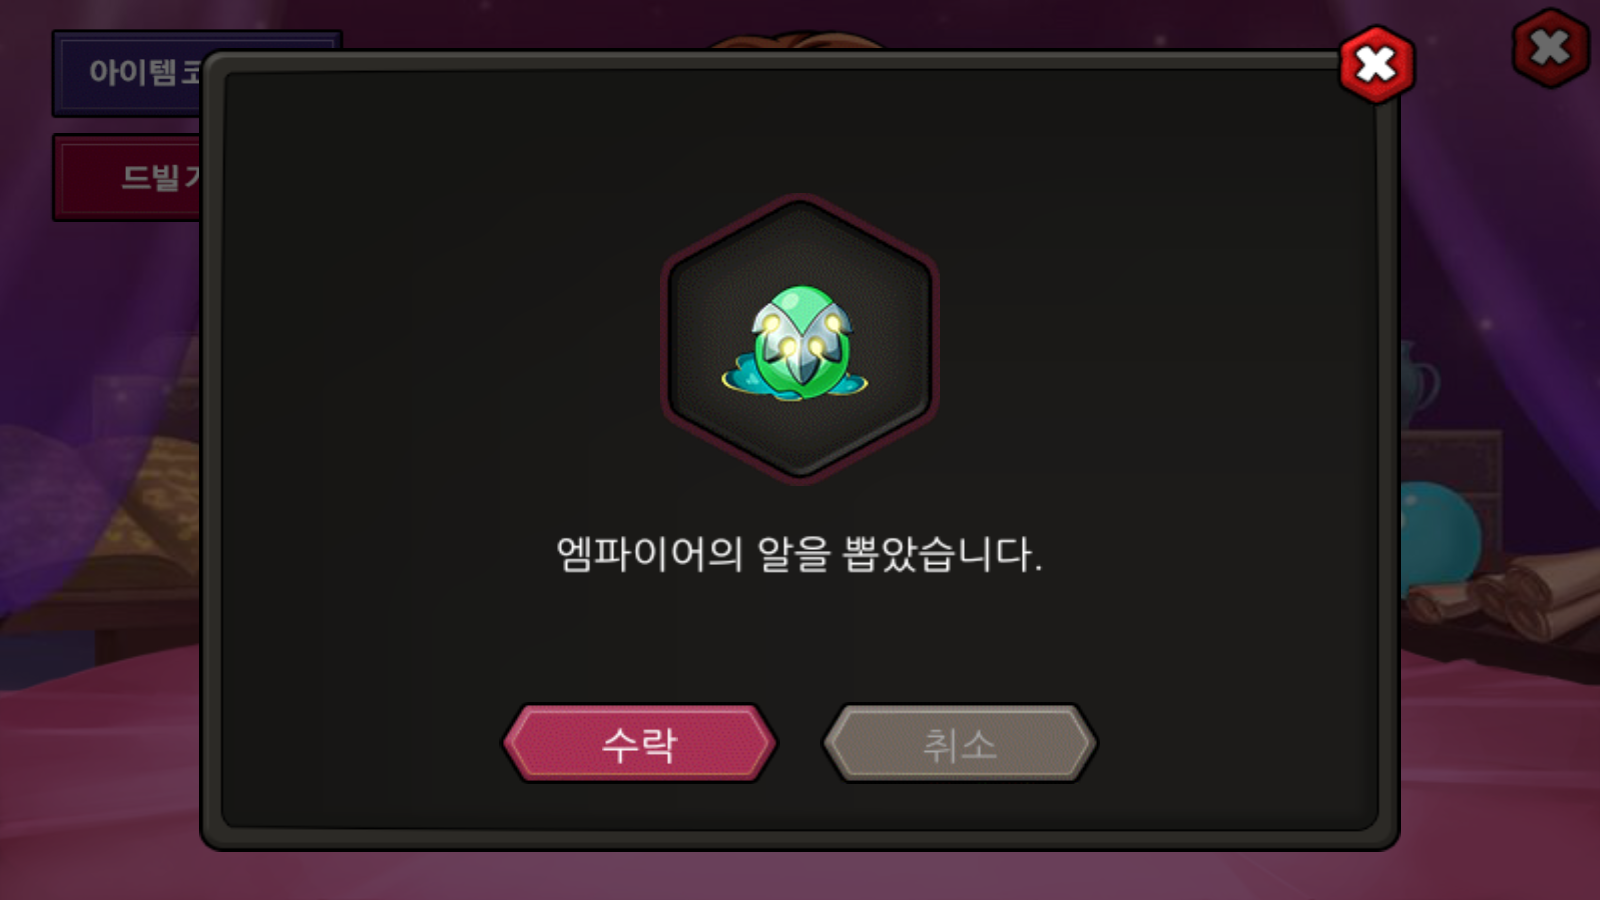
Task: Click the dimmed X in the screen corner
Action: [x=1550, y=47]
